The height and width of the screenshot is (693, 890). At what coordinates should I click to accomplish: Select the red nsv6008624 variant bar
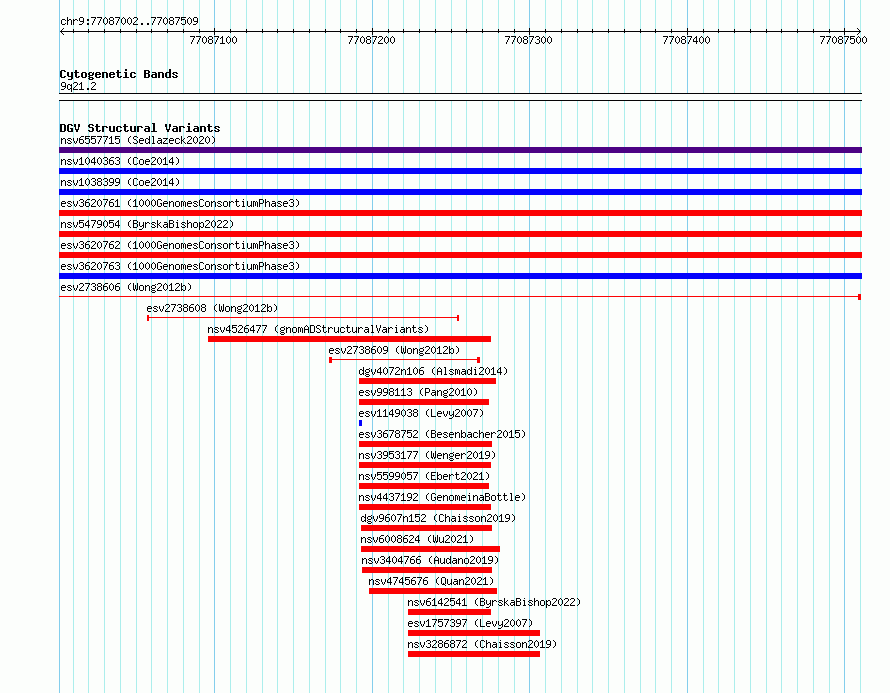coord(430,549)
